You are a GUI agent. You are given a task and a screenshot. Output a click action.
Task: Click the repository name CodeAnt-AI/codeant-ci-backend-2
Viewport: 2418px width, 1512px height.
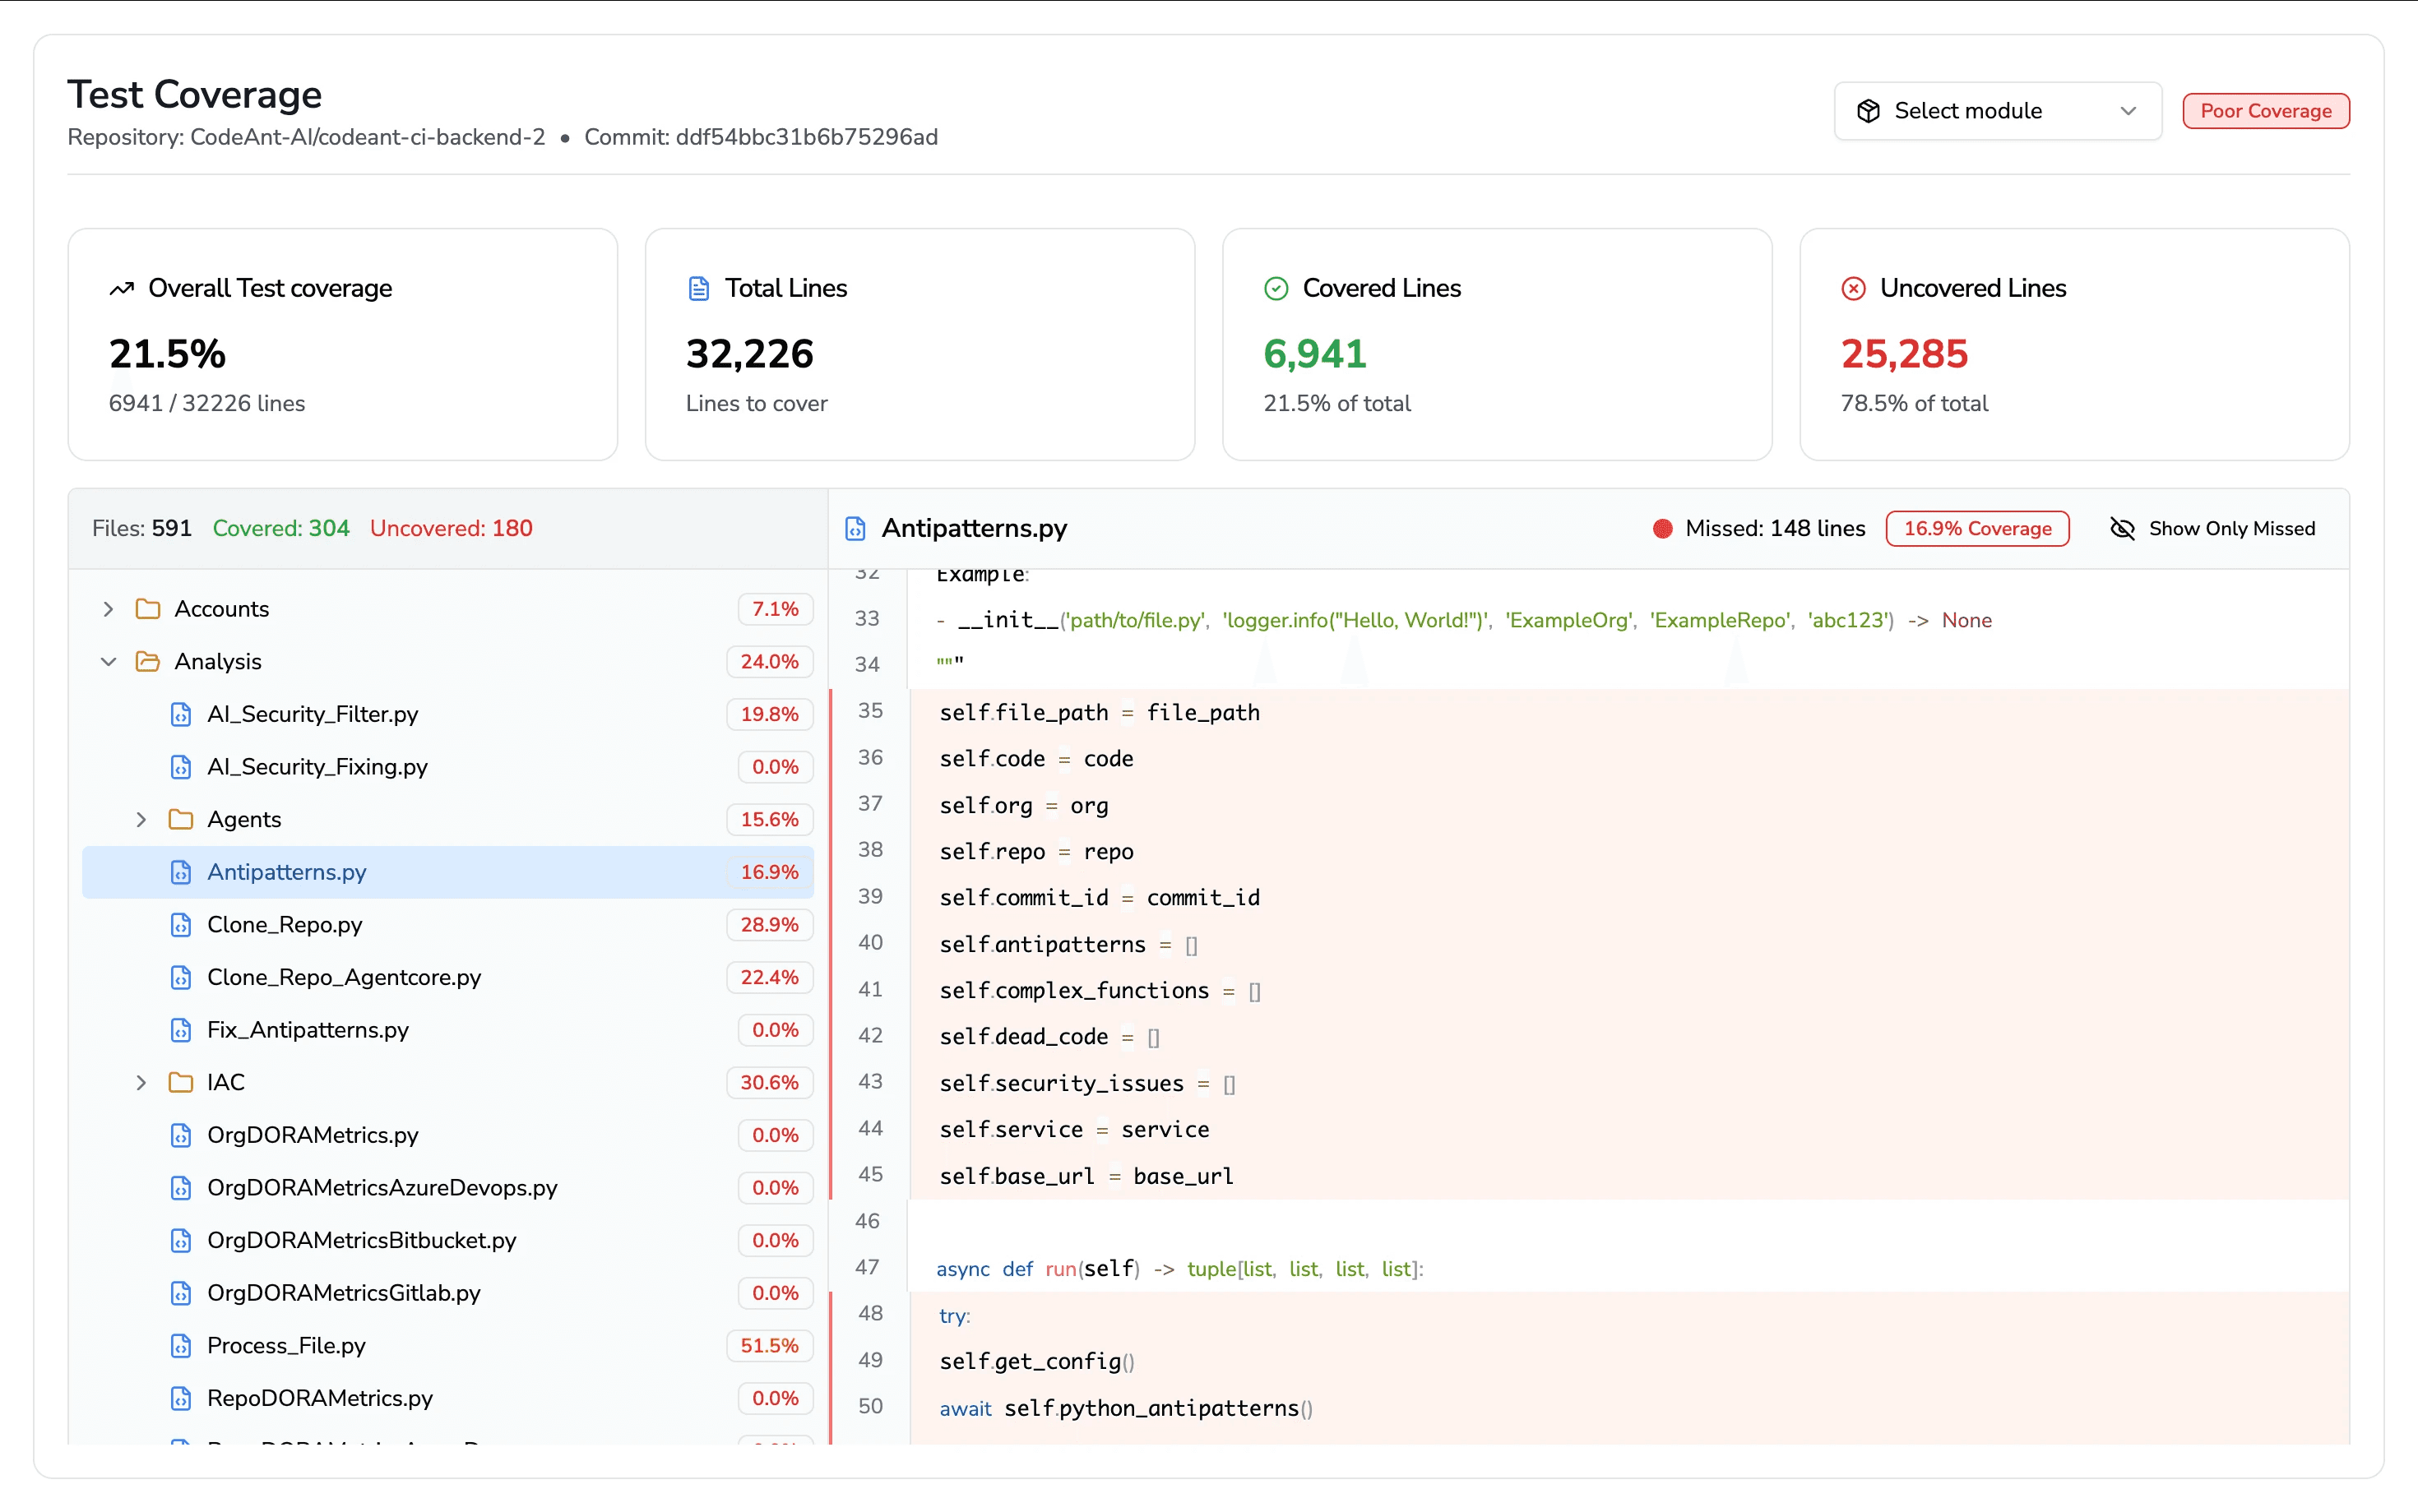pos(367,137)
